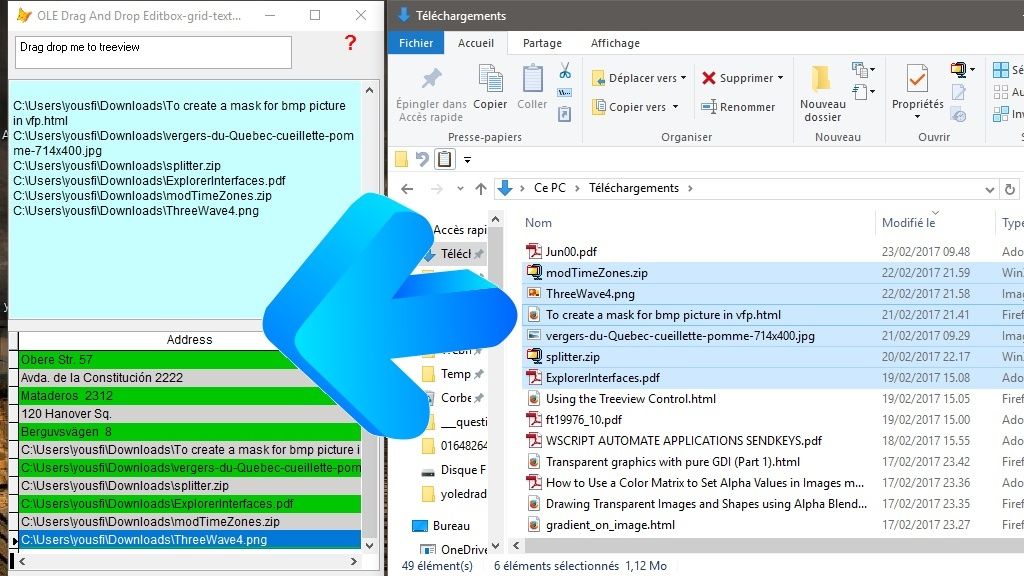The height and width of the screenshot is (576, 1024).
Task: Switch to the Affichage ribbon tab
Action: 614,43
